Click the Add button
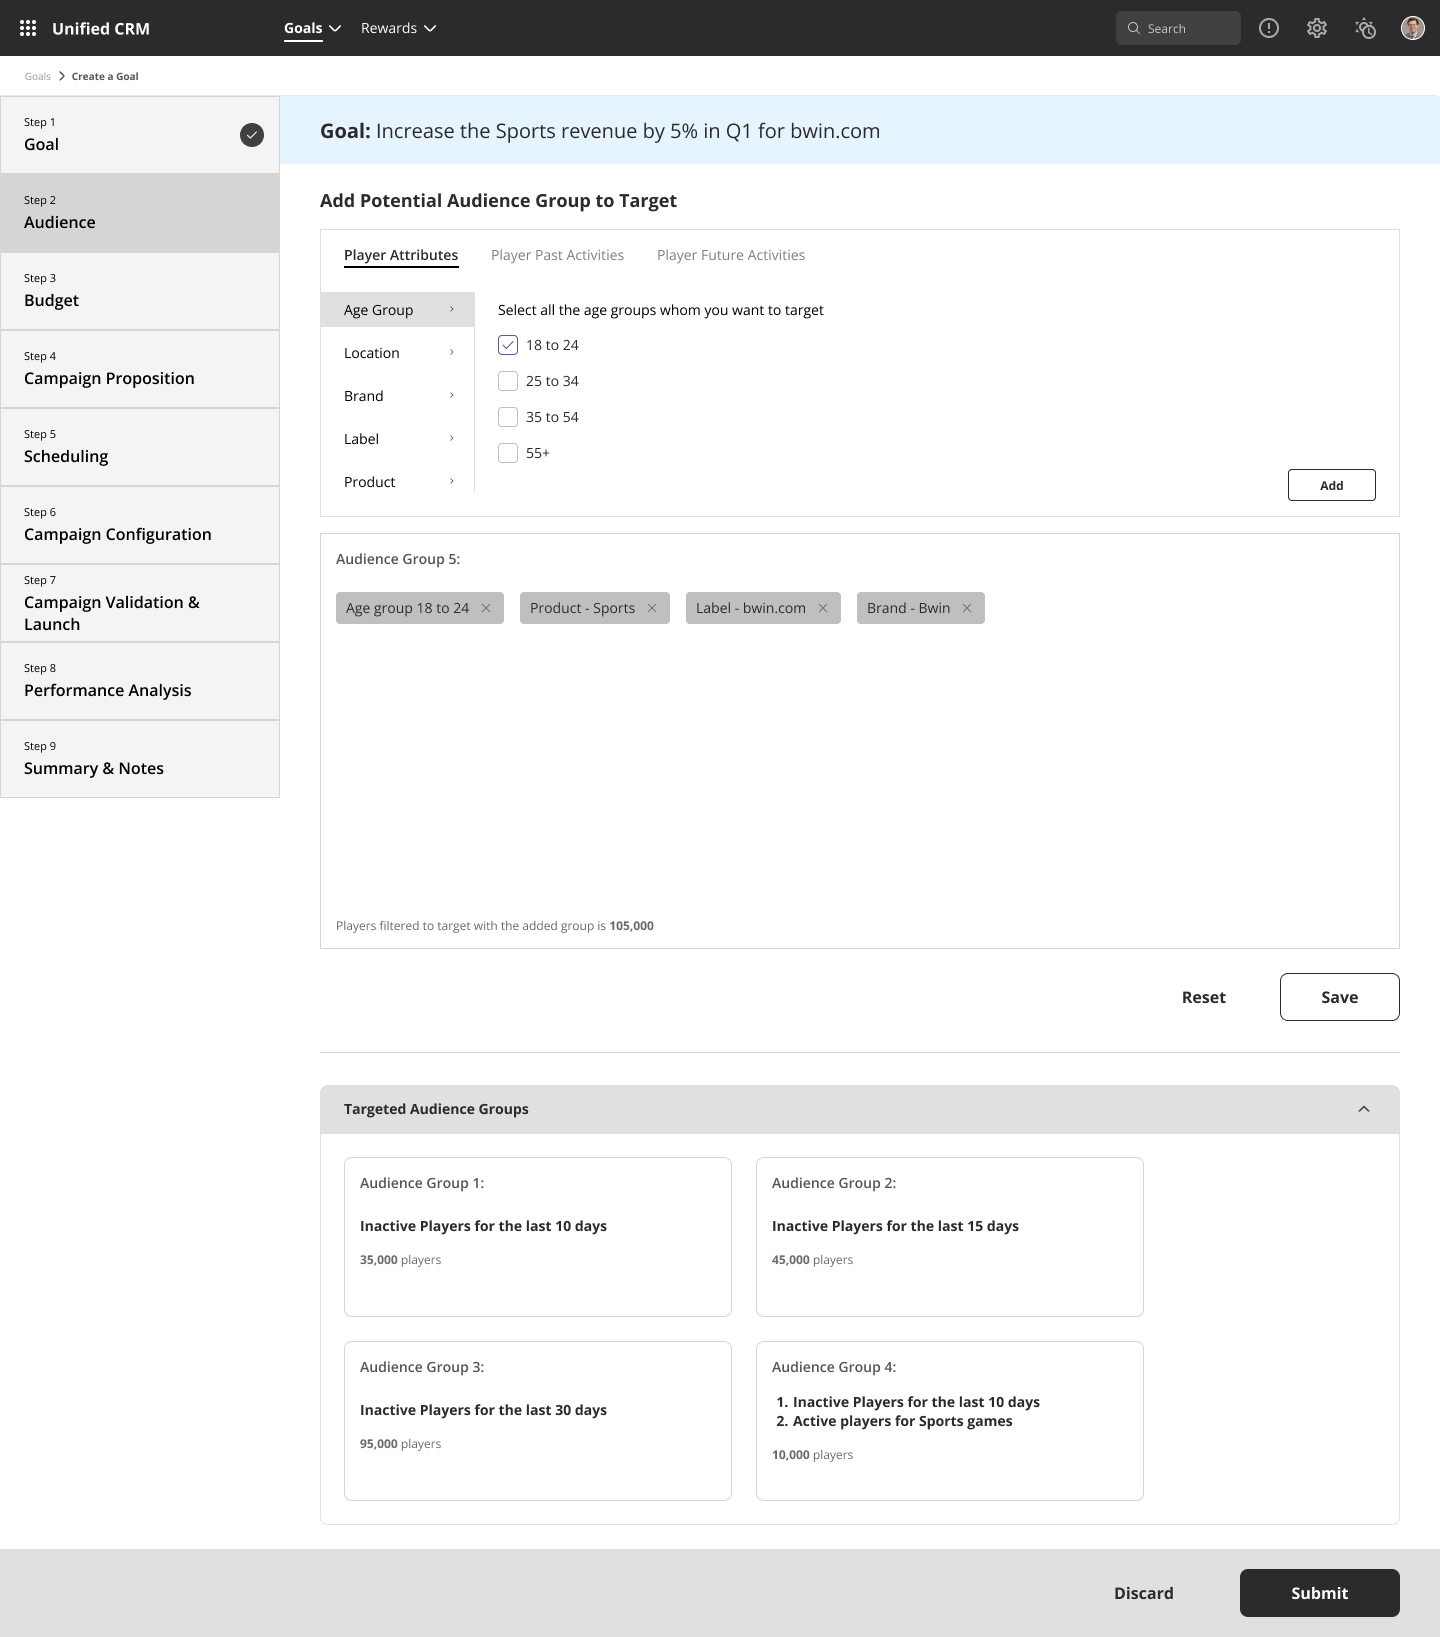The image size is (1440, 1637). pos(1331,485)
